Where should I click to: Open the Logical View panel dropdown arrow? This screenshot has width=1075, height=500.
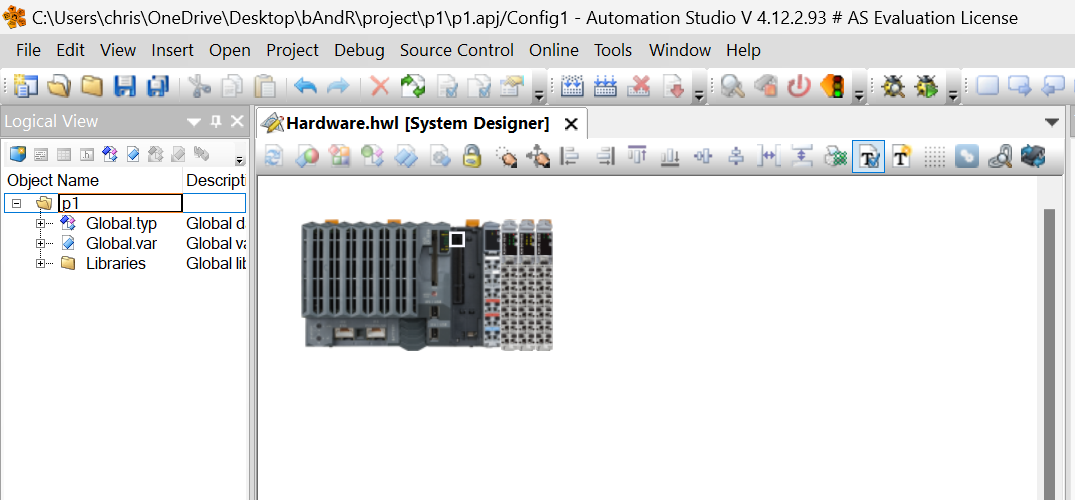pos(194,122)
